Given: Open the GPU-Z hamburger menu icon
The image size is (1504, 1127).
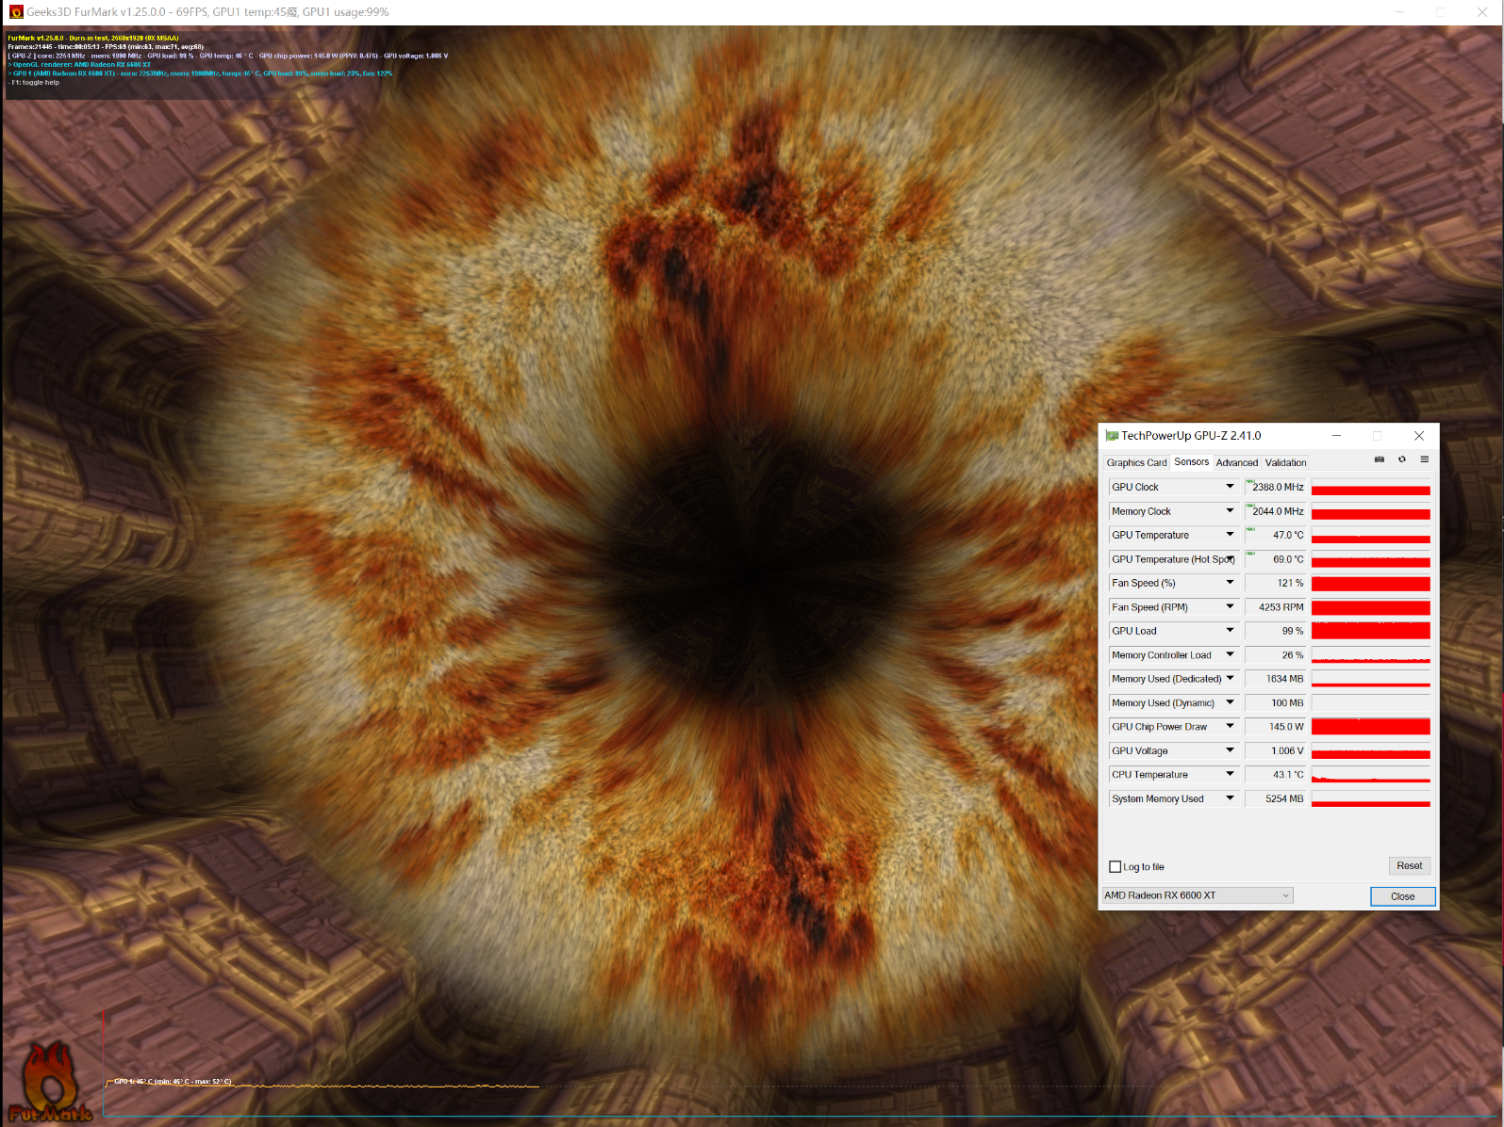Looking at the screenshot, I should 1424,460.
